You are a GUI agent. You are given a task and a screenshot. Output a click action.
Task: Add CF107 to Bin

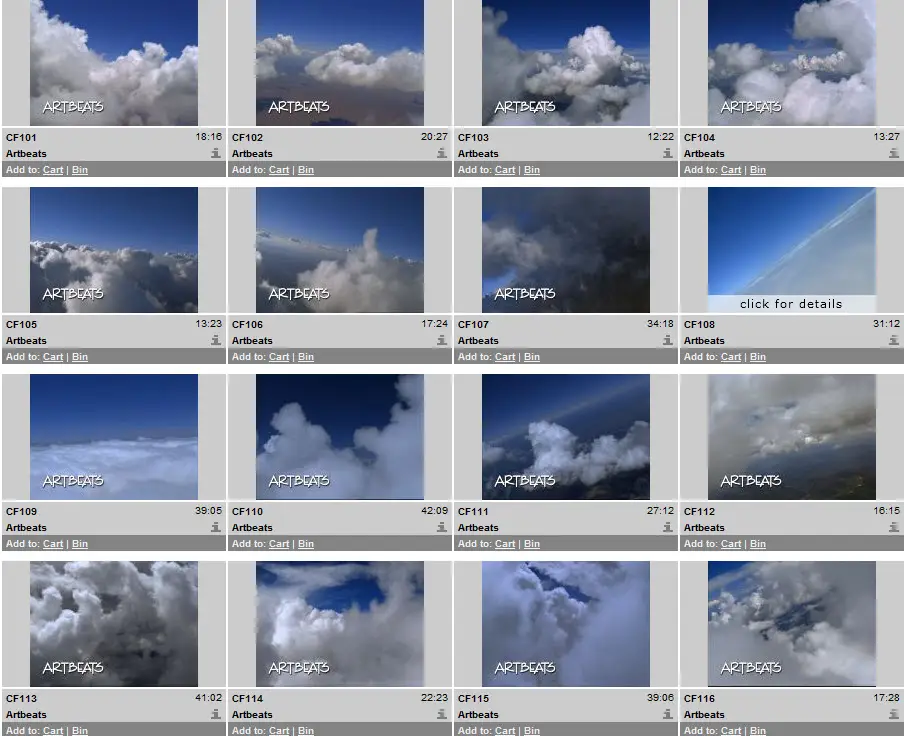[x=532, y=356]
